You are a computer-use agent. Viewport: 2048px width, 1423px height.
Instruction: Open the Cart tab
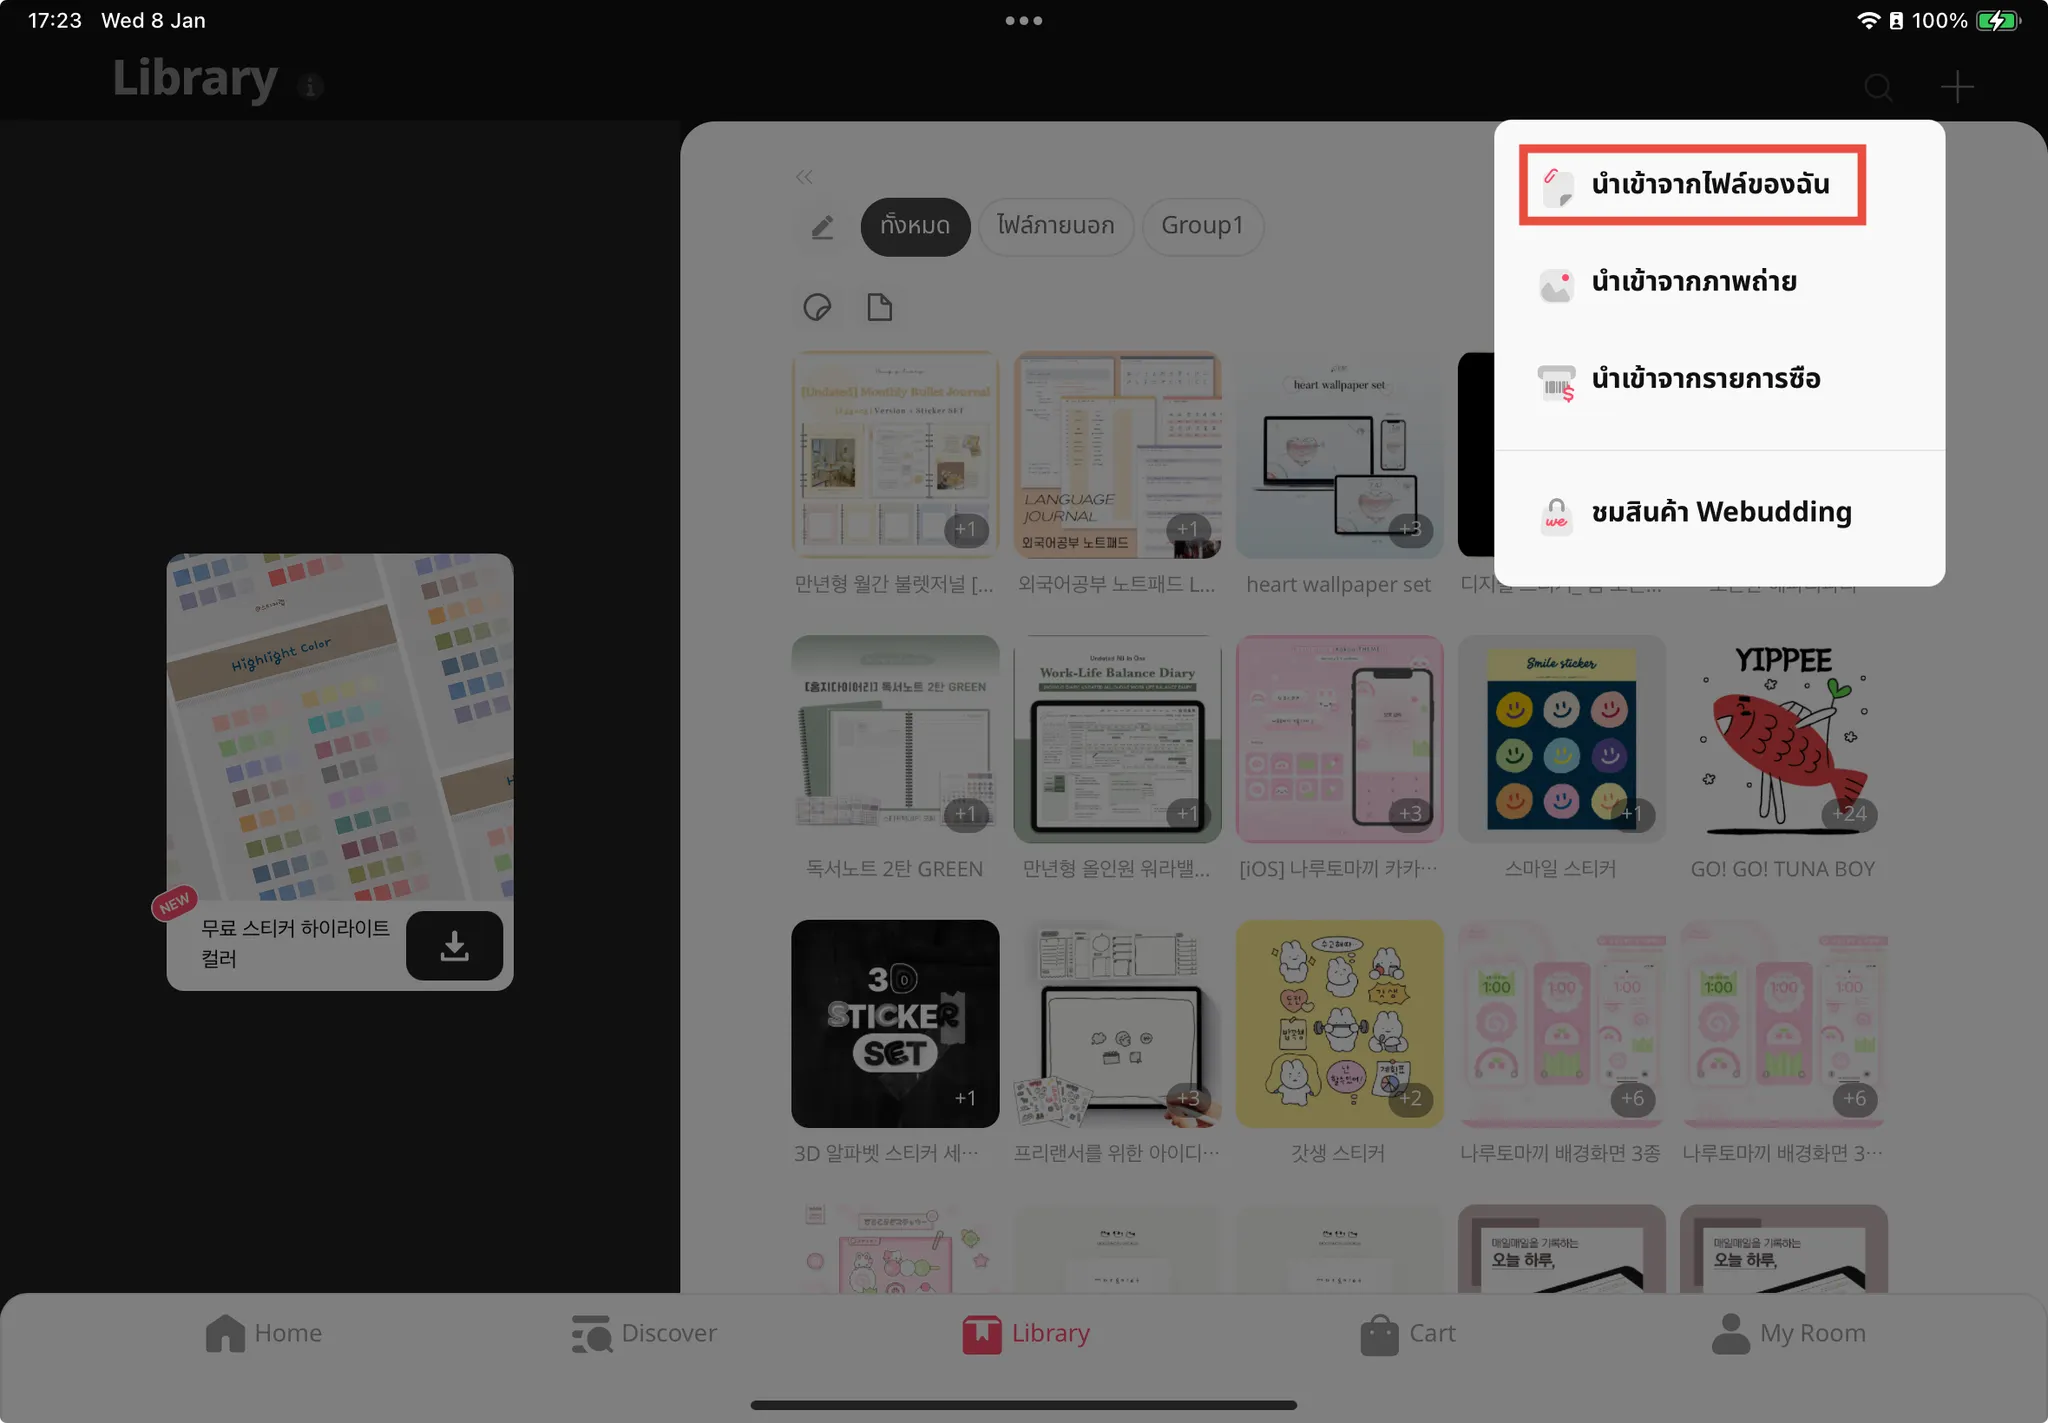[x=1408, y=1333]
